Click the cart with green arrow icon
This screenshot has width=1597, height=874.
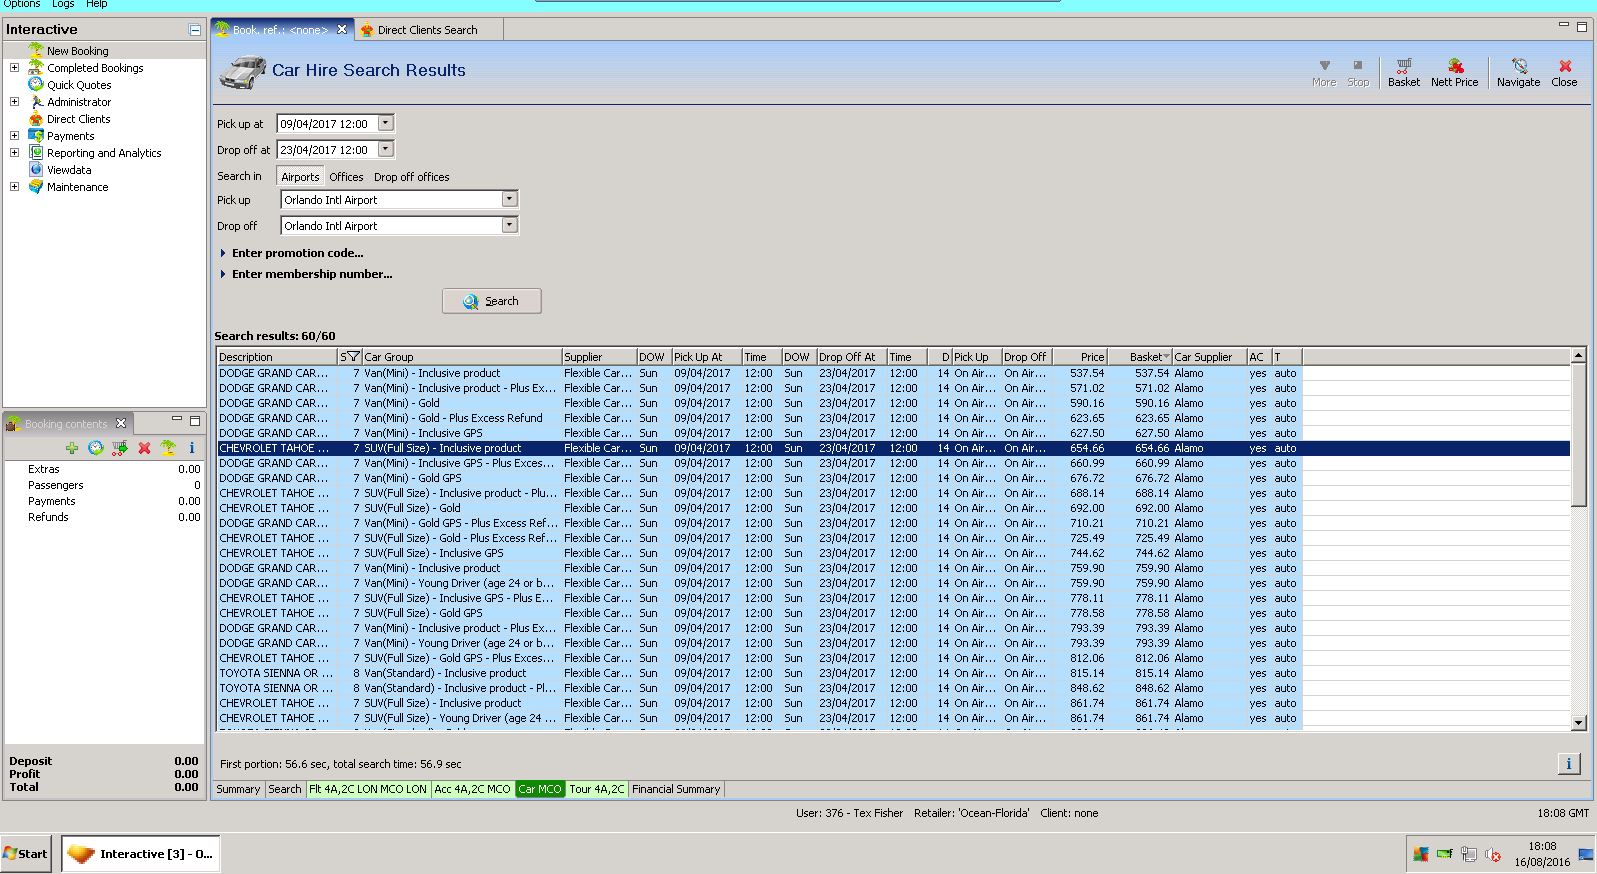(x=120, y=448)
